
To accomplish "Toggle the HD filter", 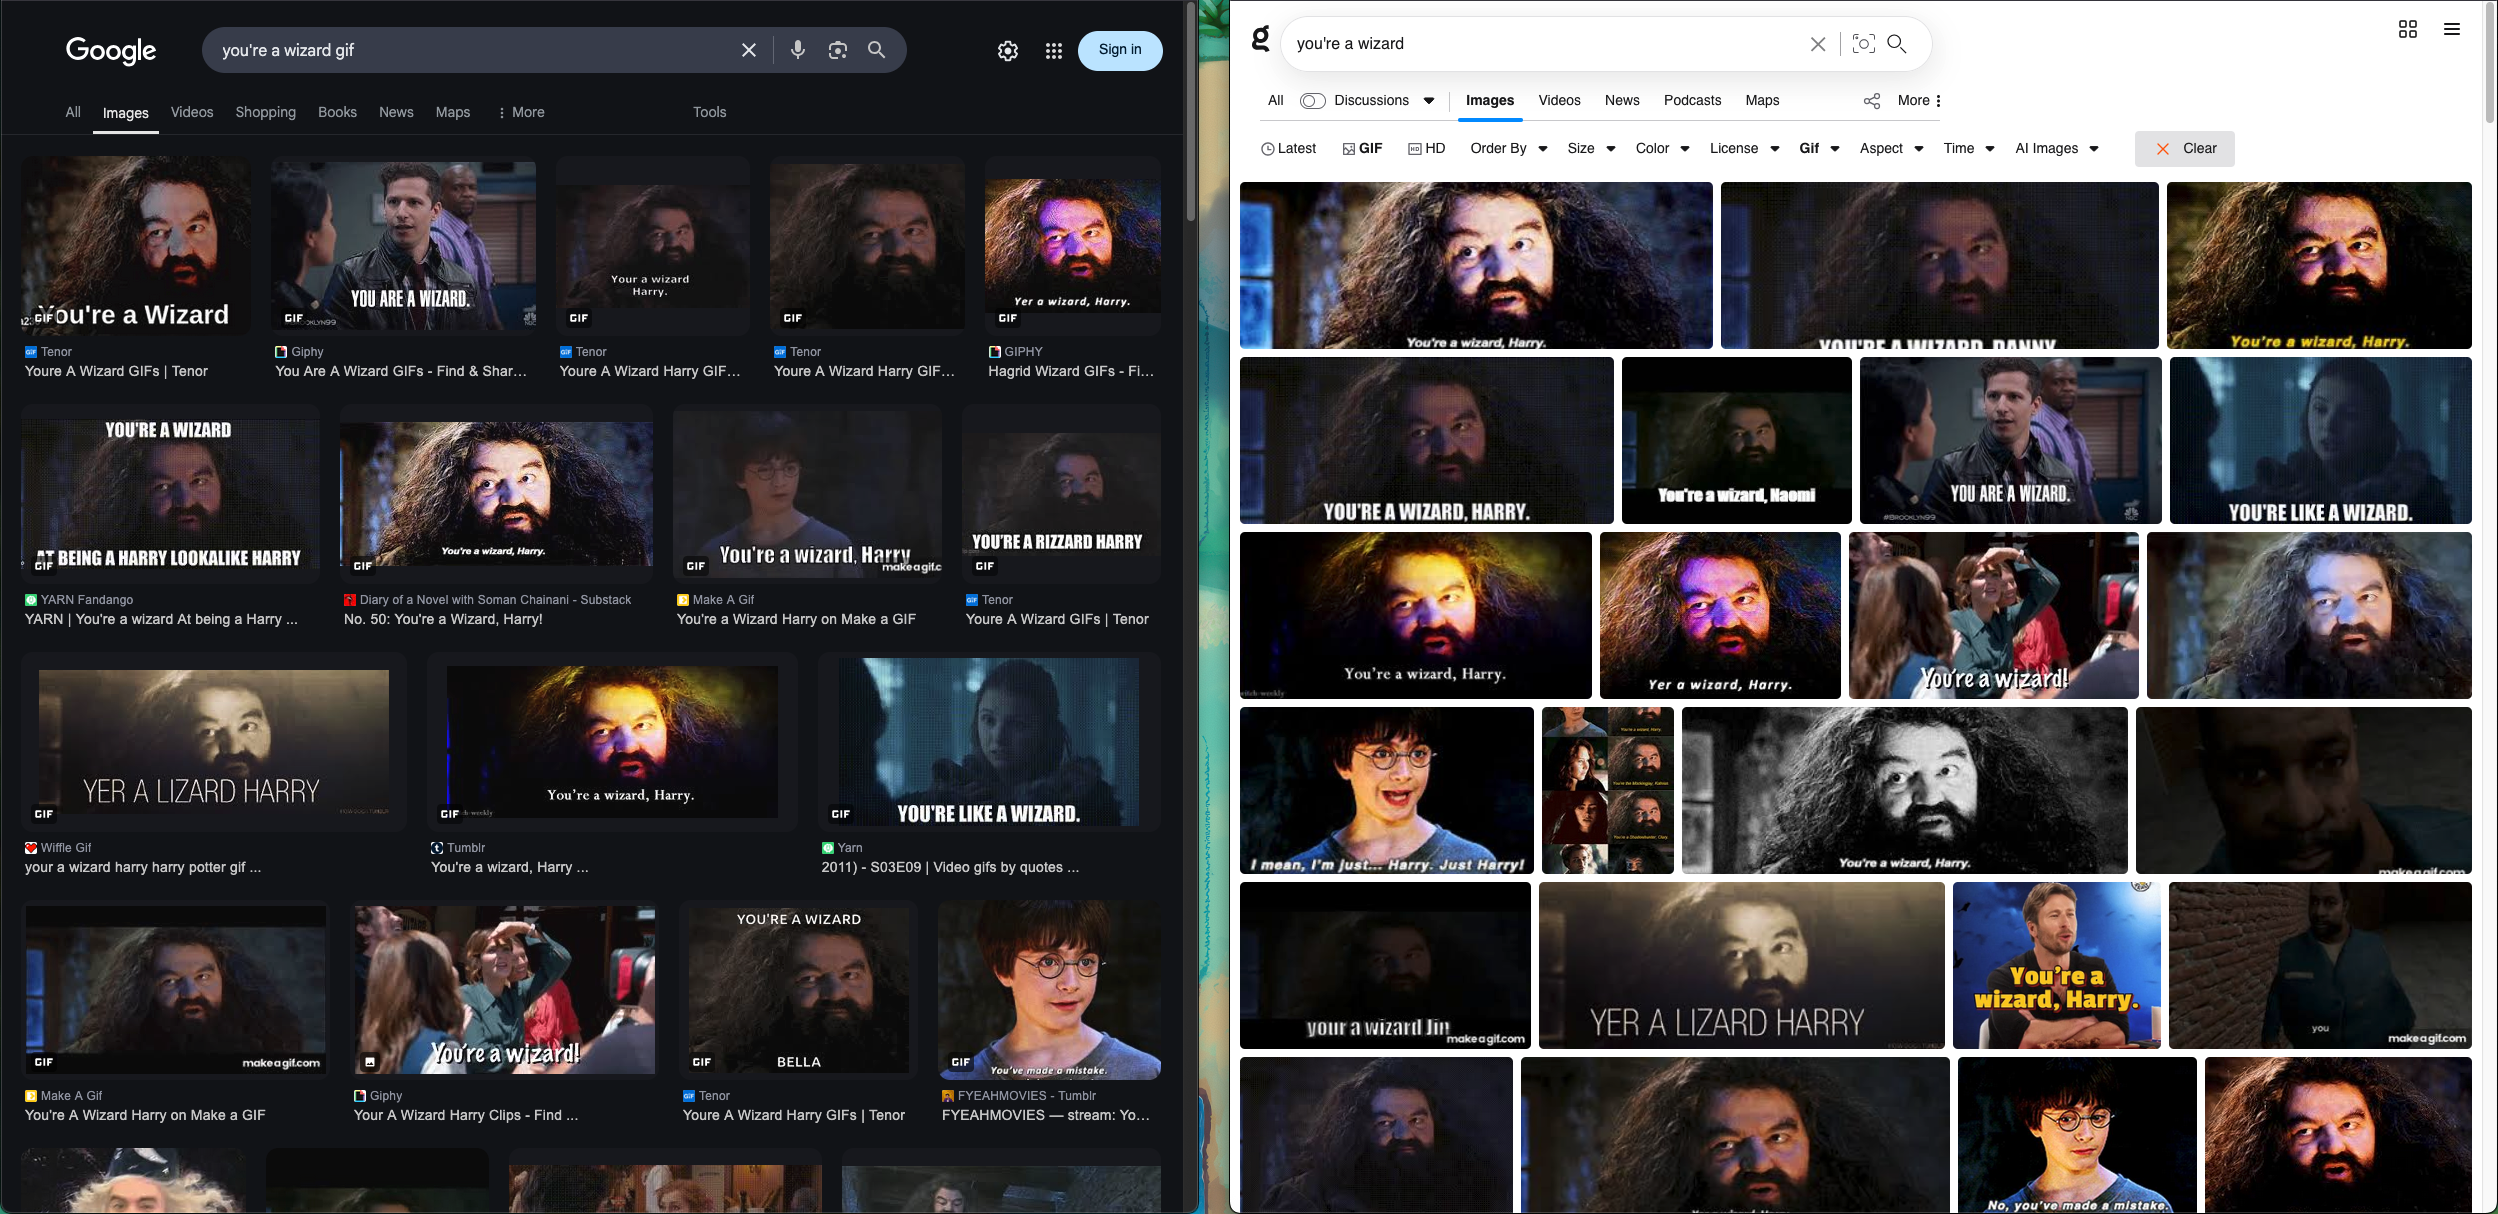I will click(1426, 149).
